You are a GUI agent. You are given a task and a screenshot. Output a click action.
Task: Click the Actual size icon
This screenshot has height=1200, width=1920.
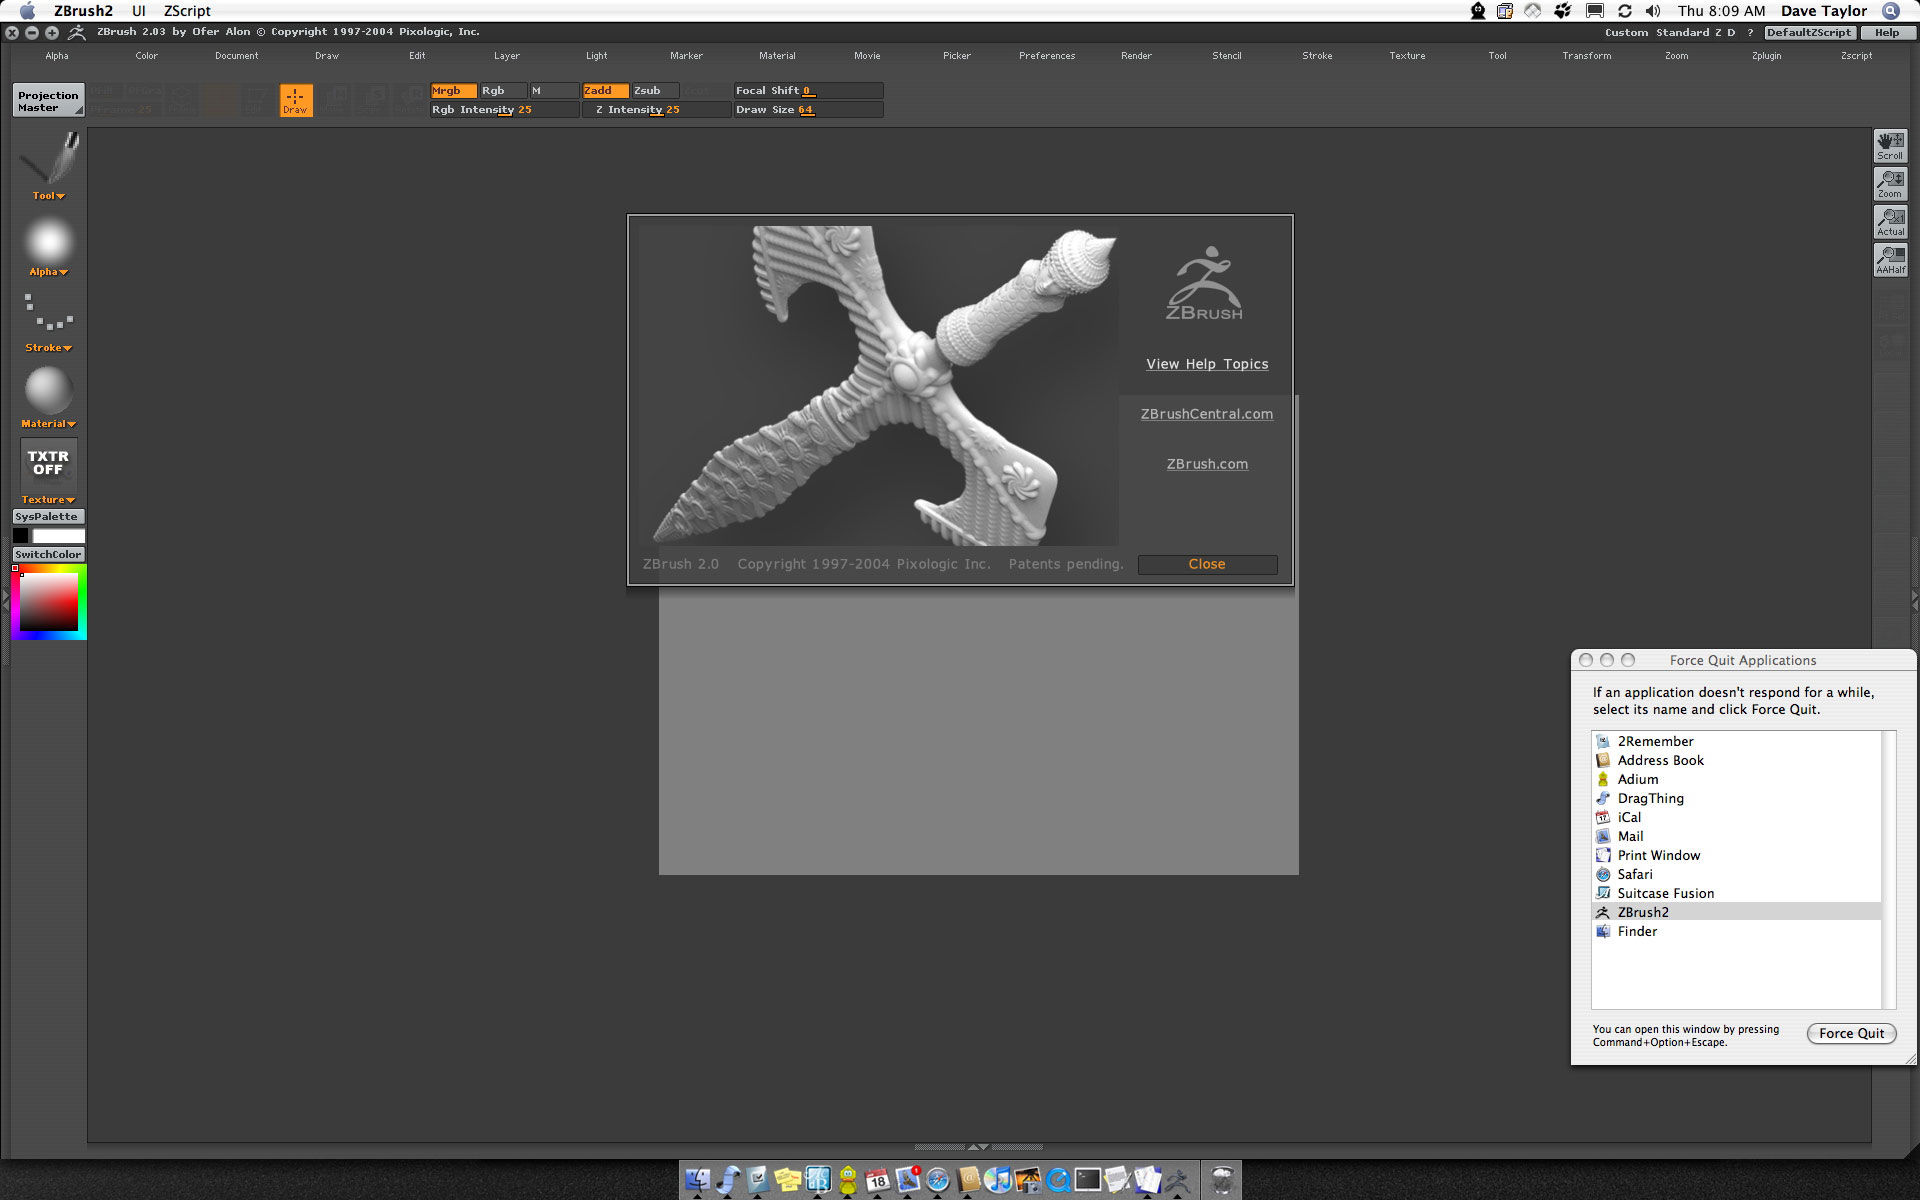coord(1890,222)
